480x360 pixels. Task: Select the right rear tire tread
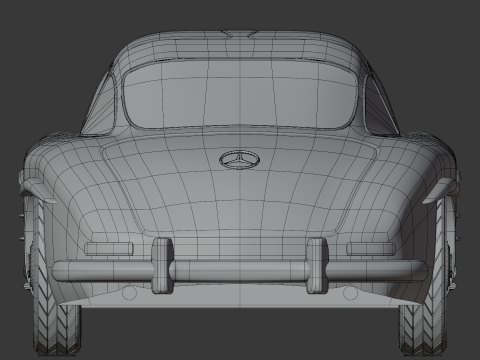(x=423, y=328)
